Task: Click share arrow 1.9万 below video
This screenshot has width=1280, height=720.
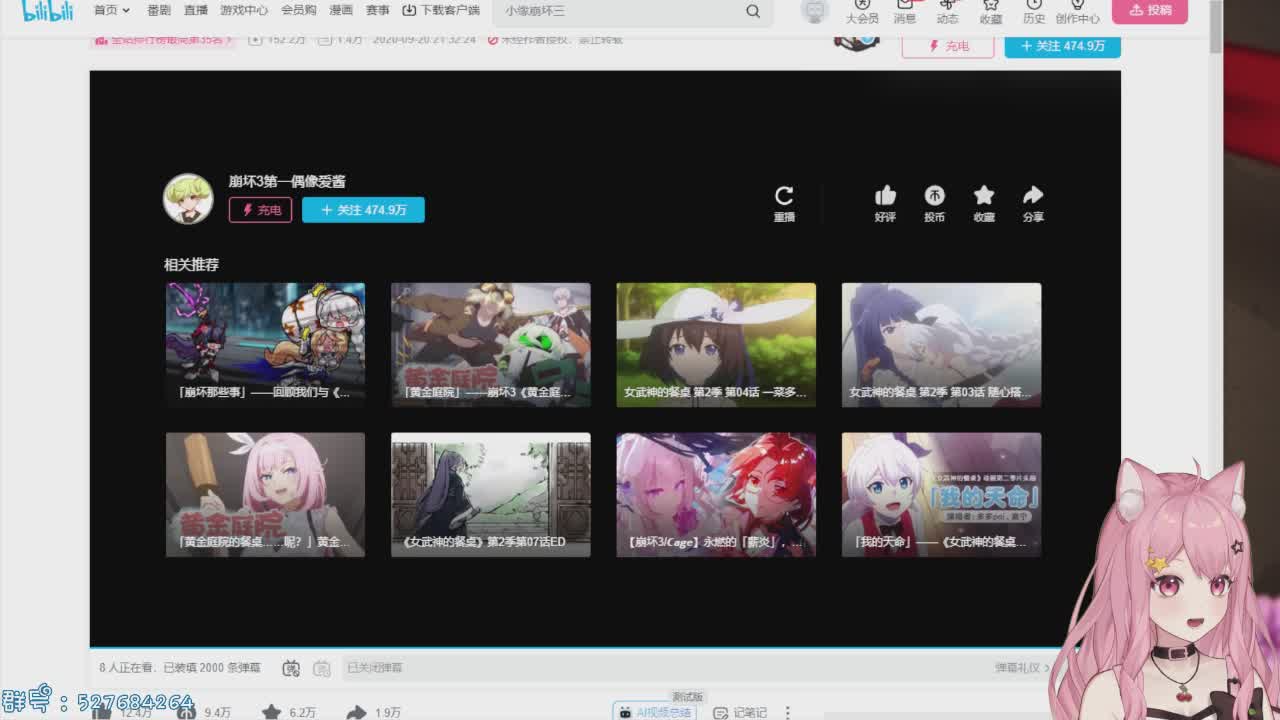Action: (x=374, y=712)
